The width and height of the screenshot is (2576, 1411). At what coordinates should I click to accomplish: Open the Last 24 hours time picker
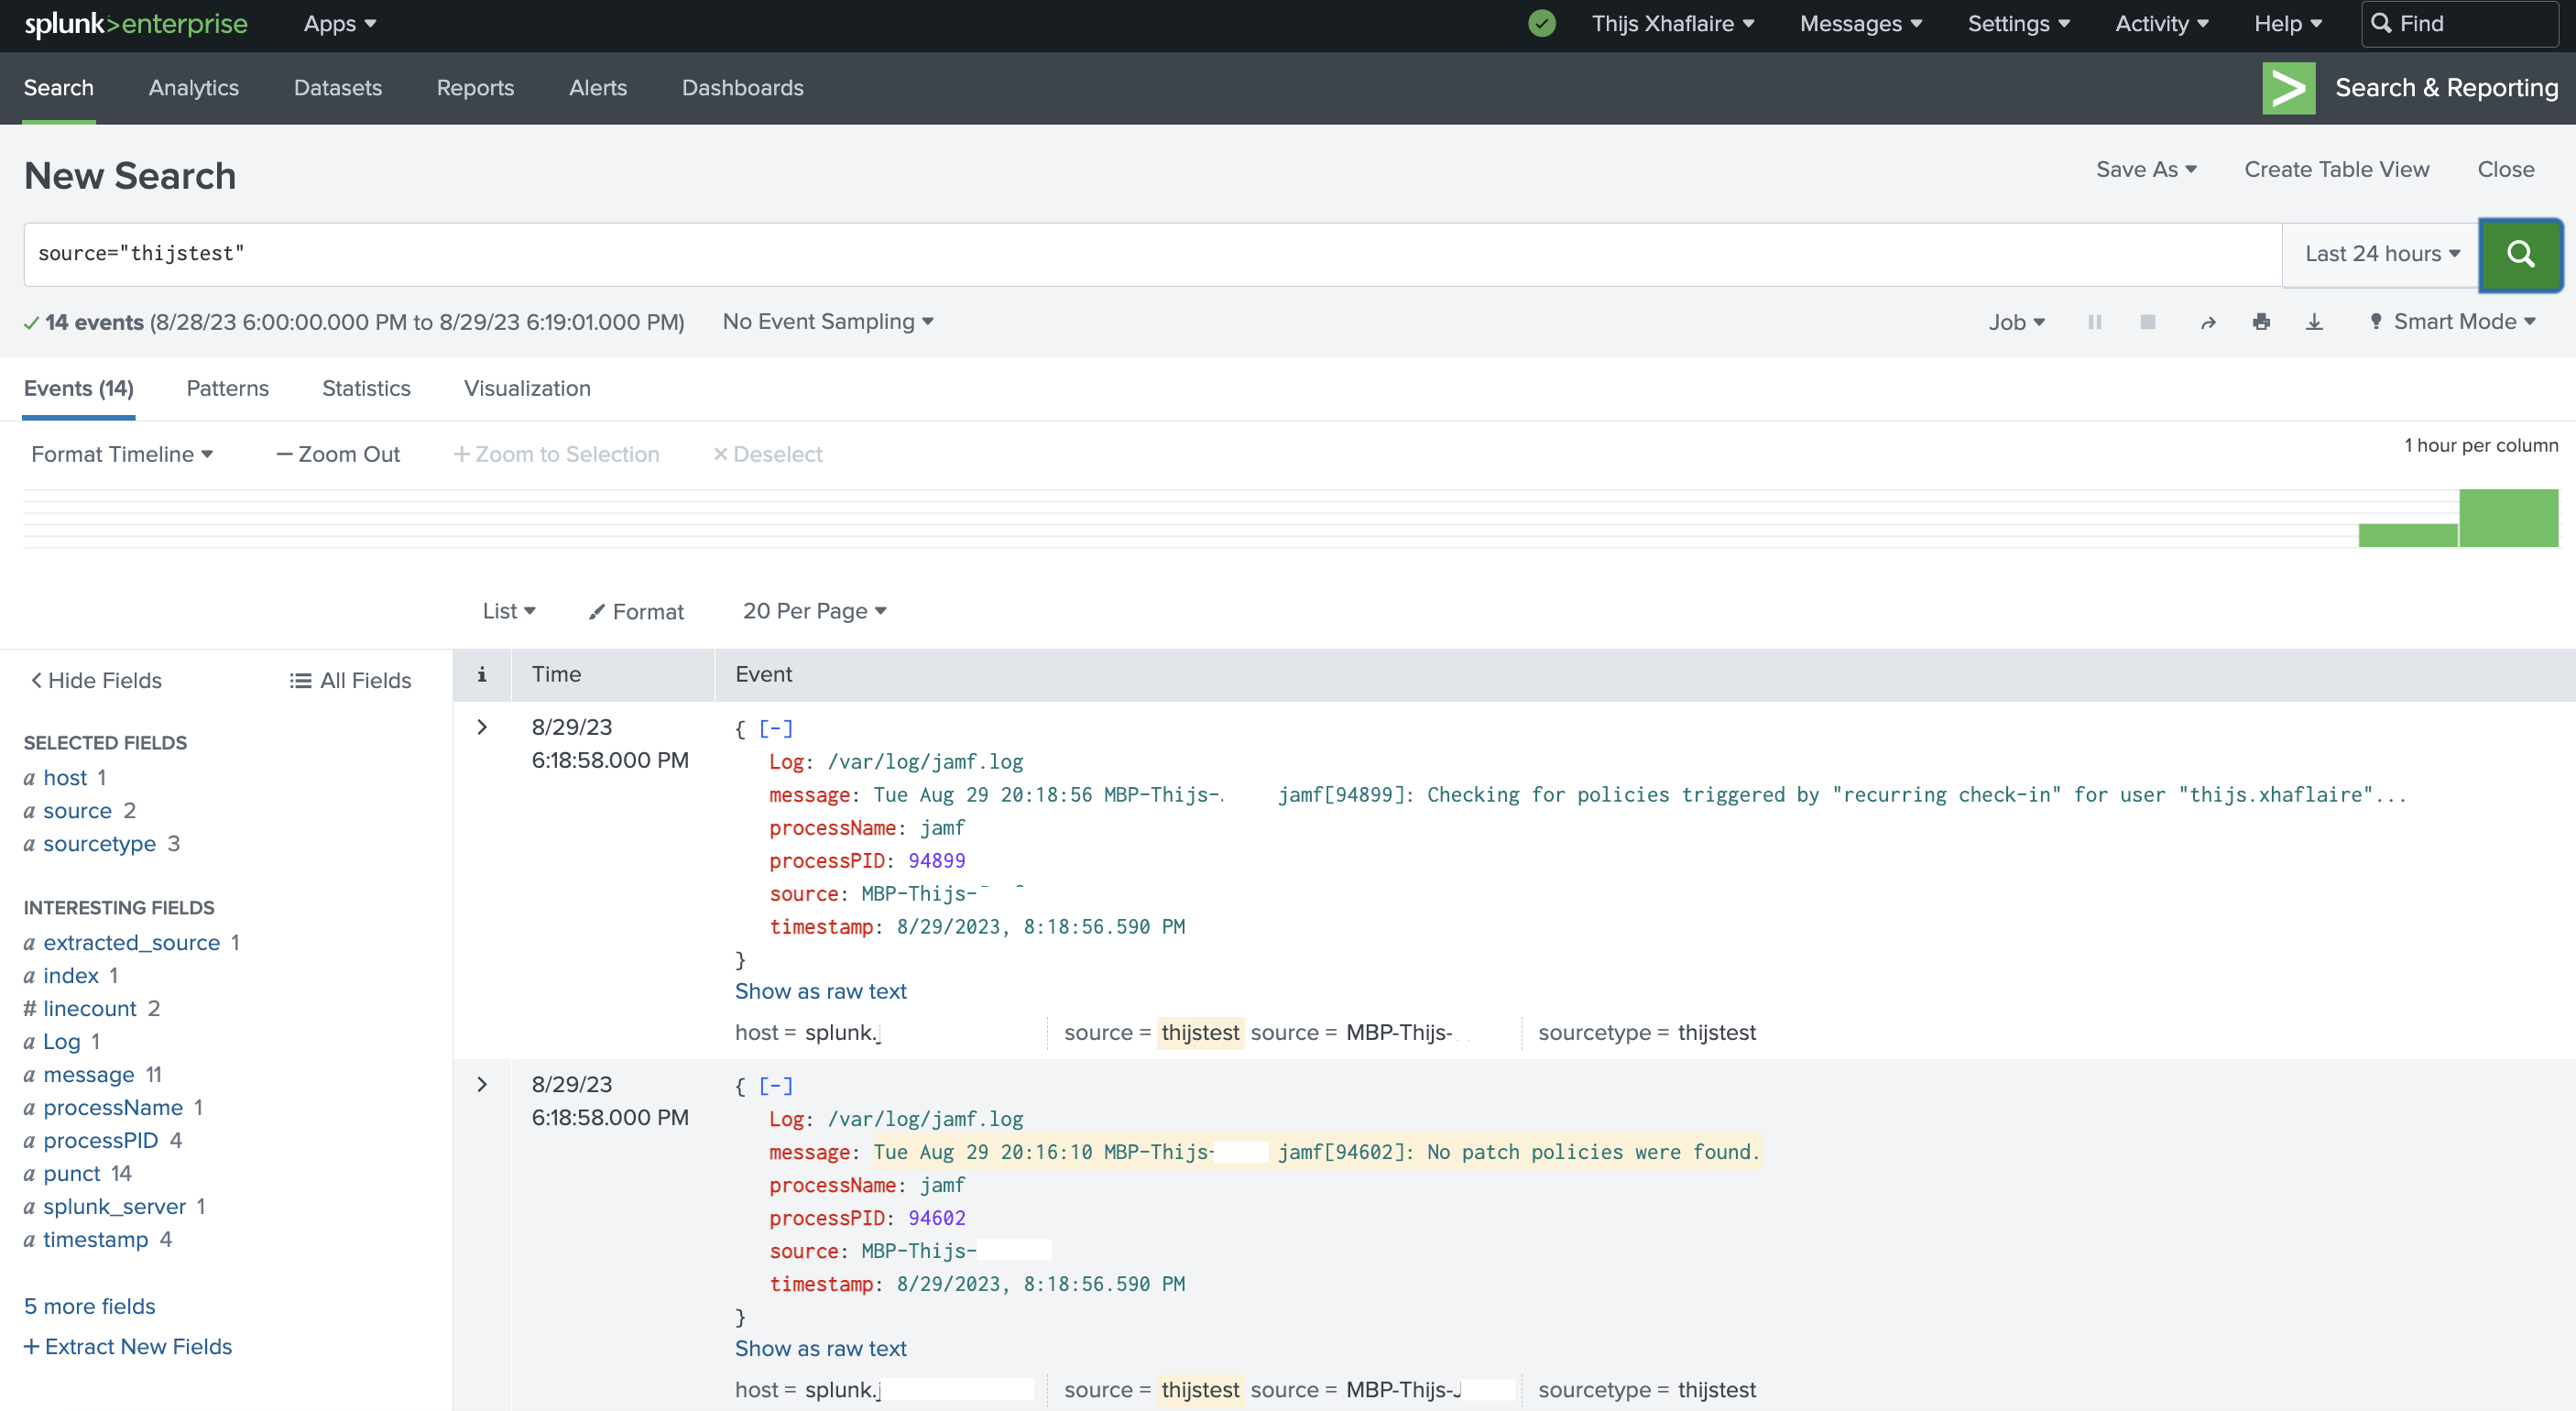coord(2381,254)
